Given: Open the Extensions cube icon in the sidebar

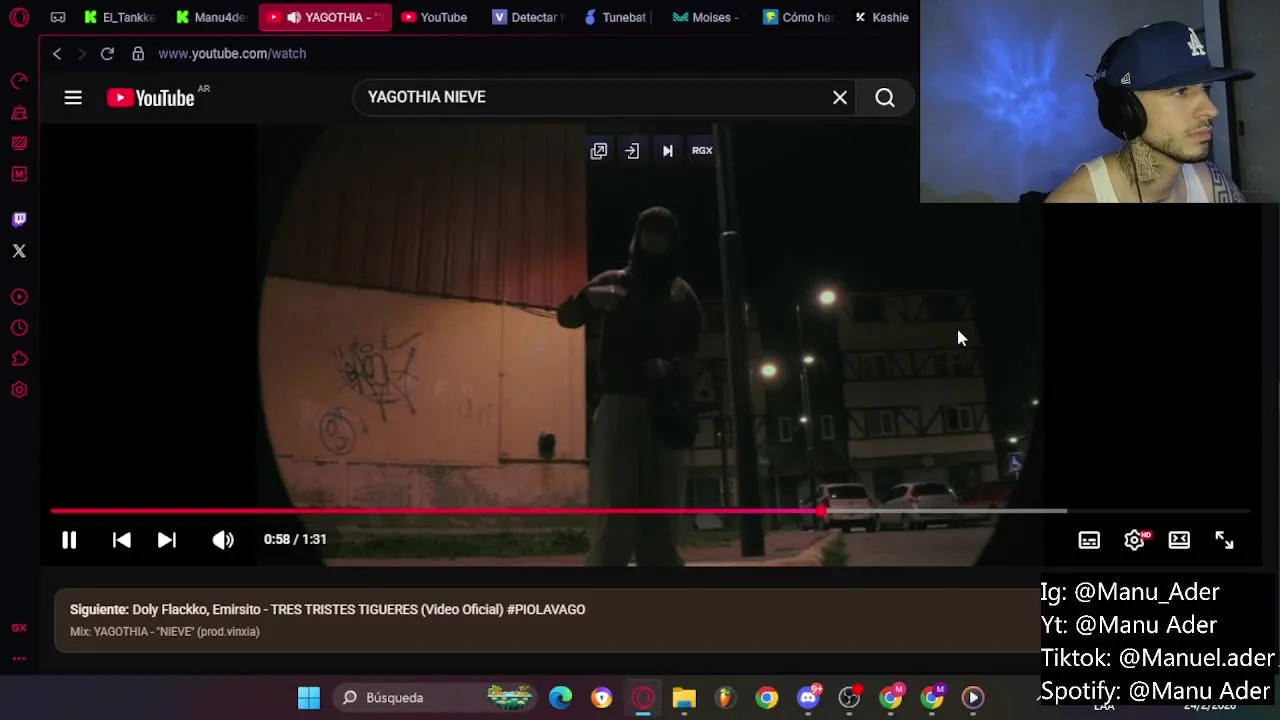Looking at the screenshot, I should tap(19, 359).
